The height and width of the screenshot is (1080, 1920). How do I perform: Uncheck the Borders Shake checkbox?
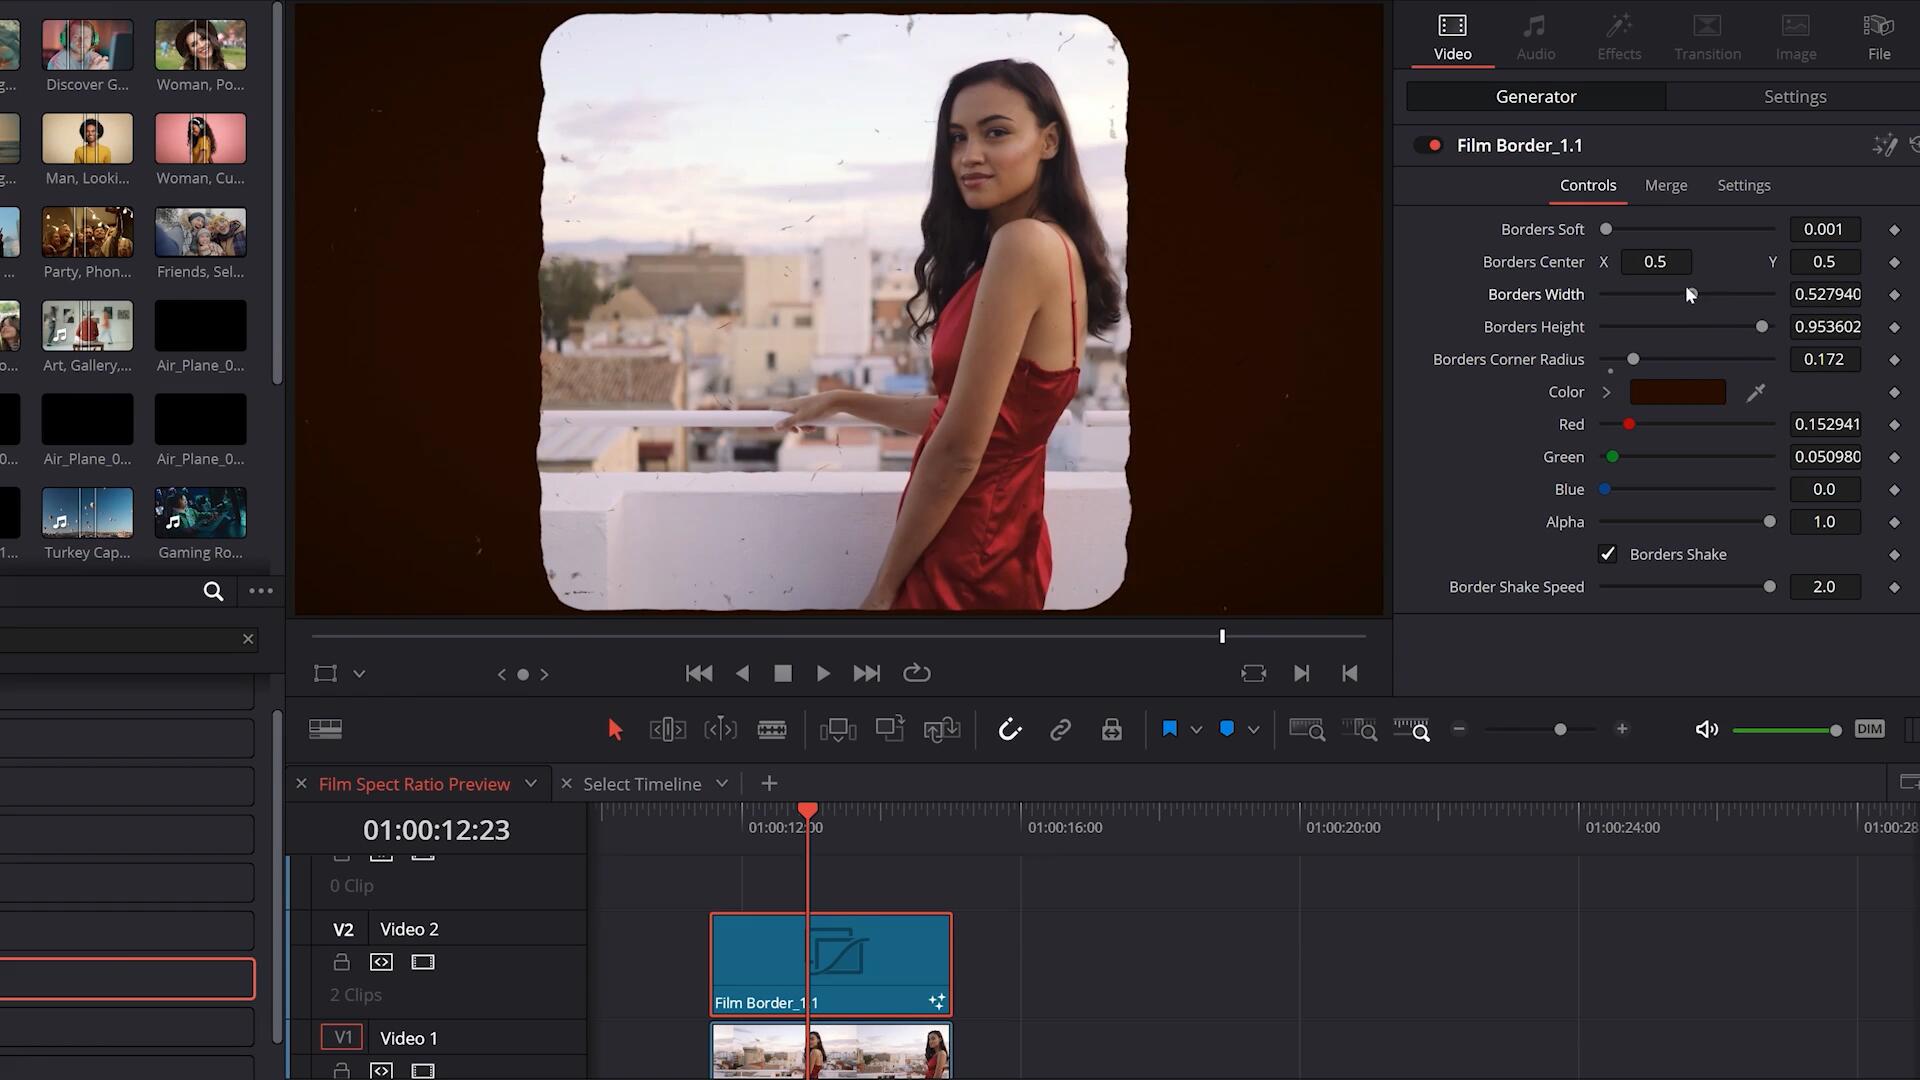click(x=1607, y=554)
